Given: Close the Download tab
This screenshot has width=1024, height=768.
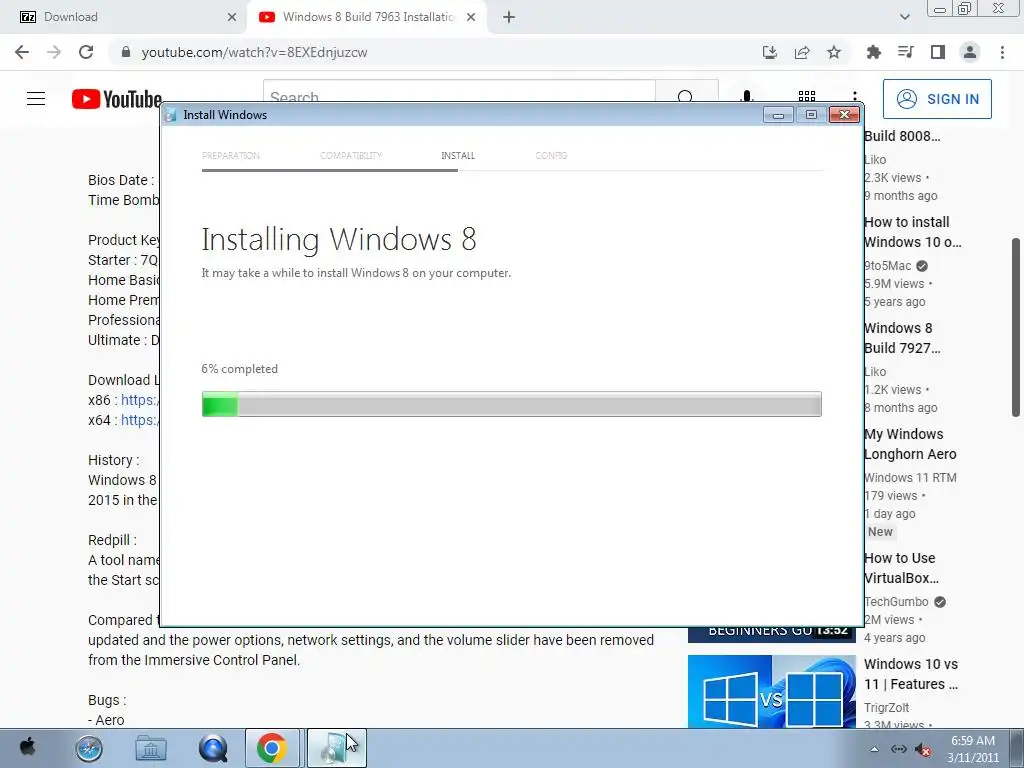Looking at the screenshot, I should tap(232, 17).
